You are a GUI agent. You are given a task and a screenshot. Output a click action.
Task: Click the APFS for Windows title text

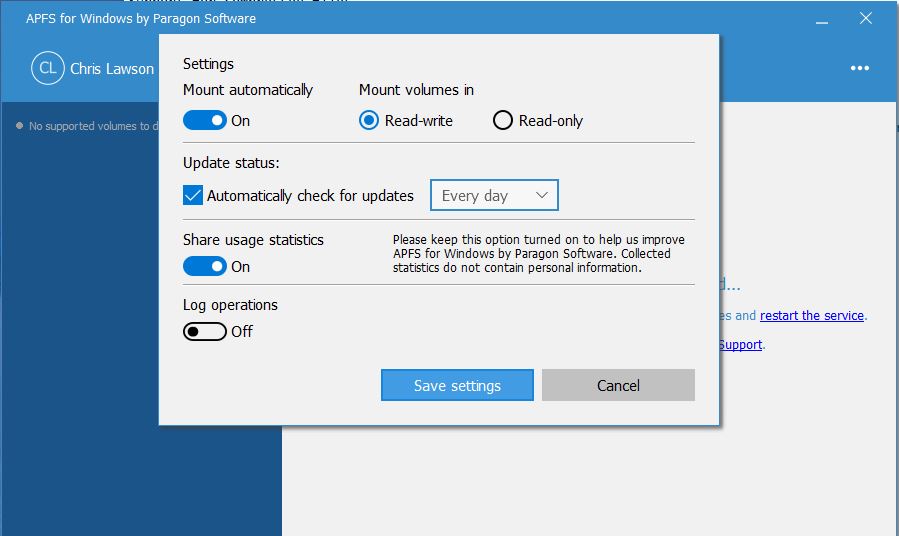tap(141, 18)
